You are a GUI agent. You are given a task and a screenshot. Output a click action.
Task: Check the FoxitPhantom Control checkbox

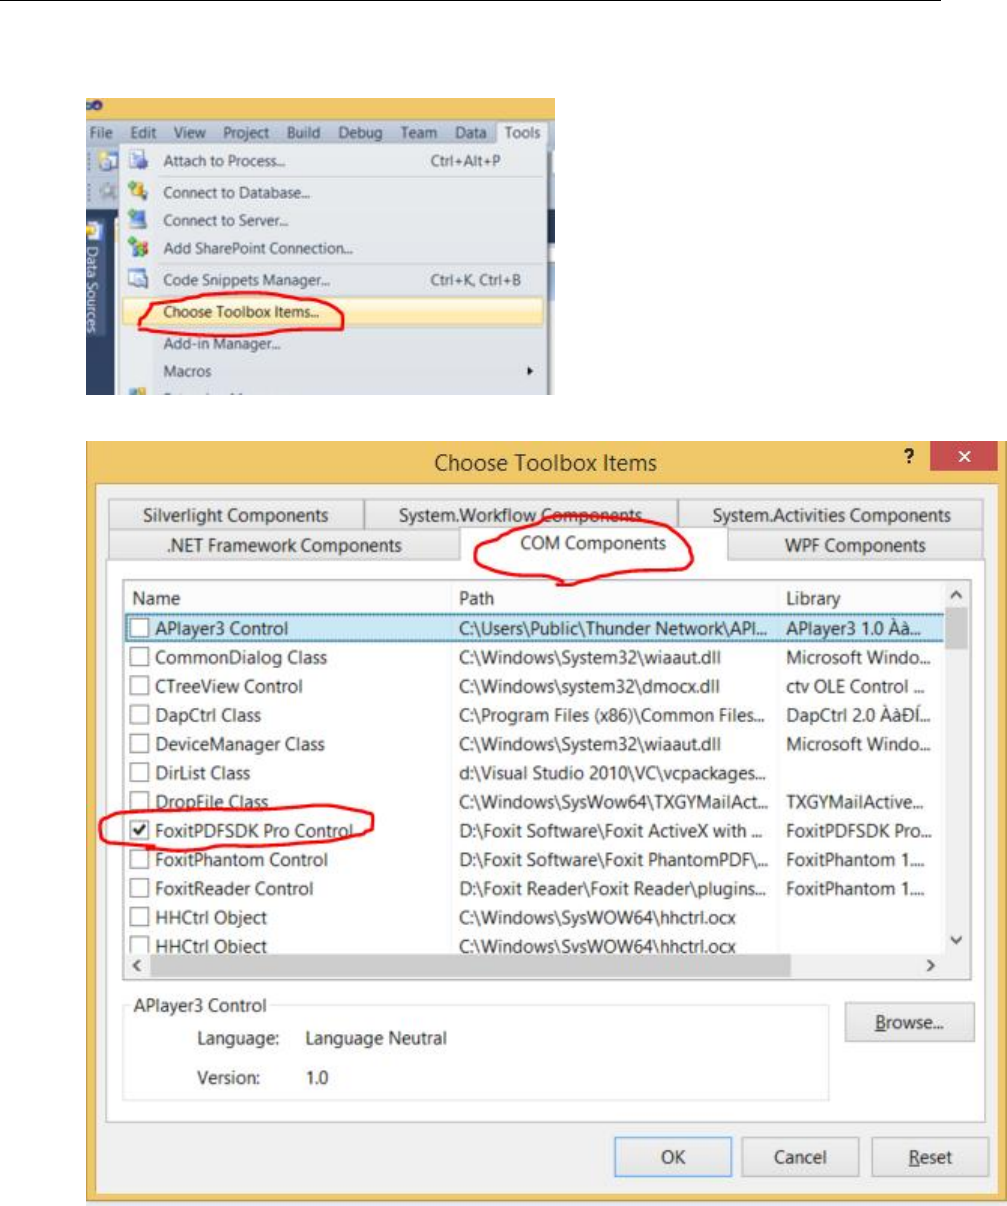tap(139, 860)
